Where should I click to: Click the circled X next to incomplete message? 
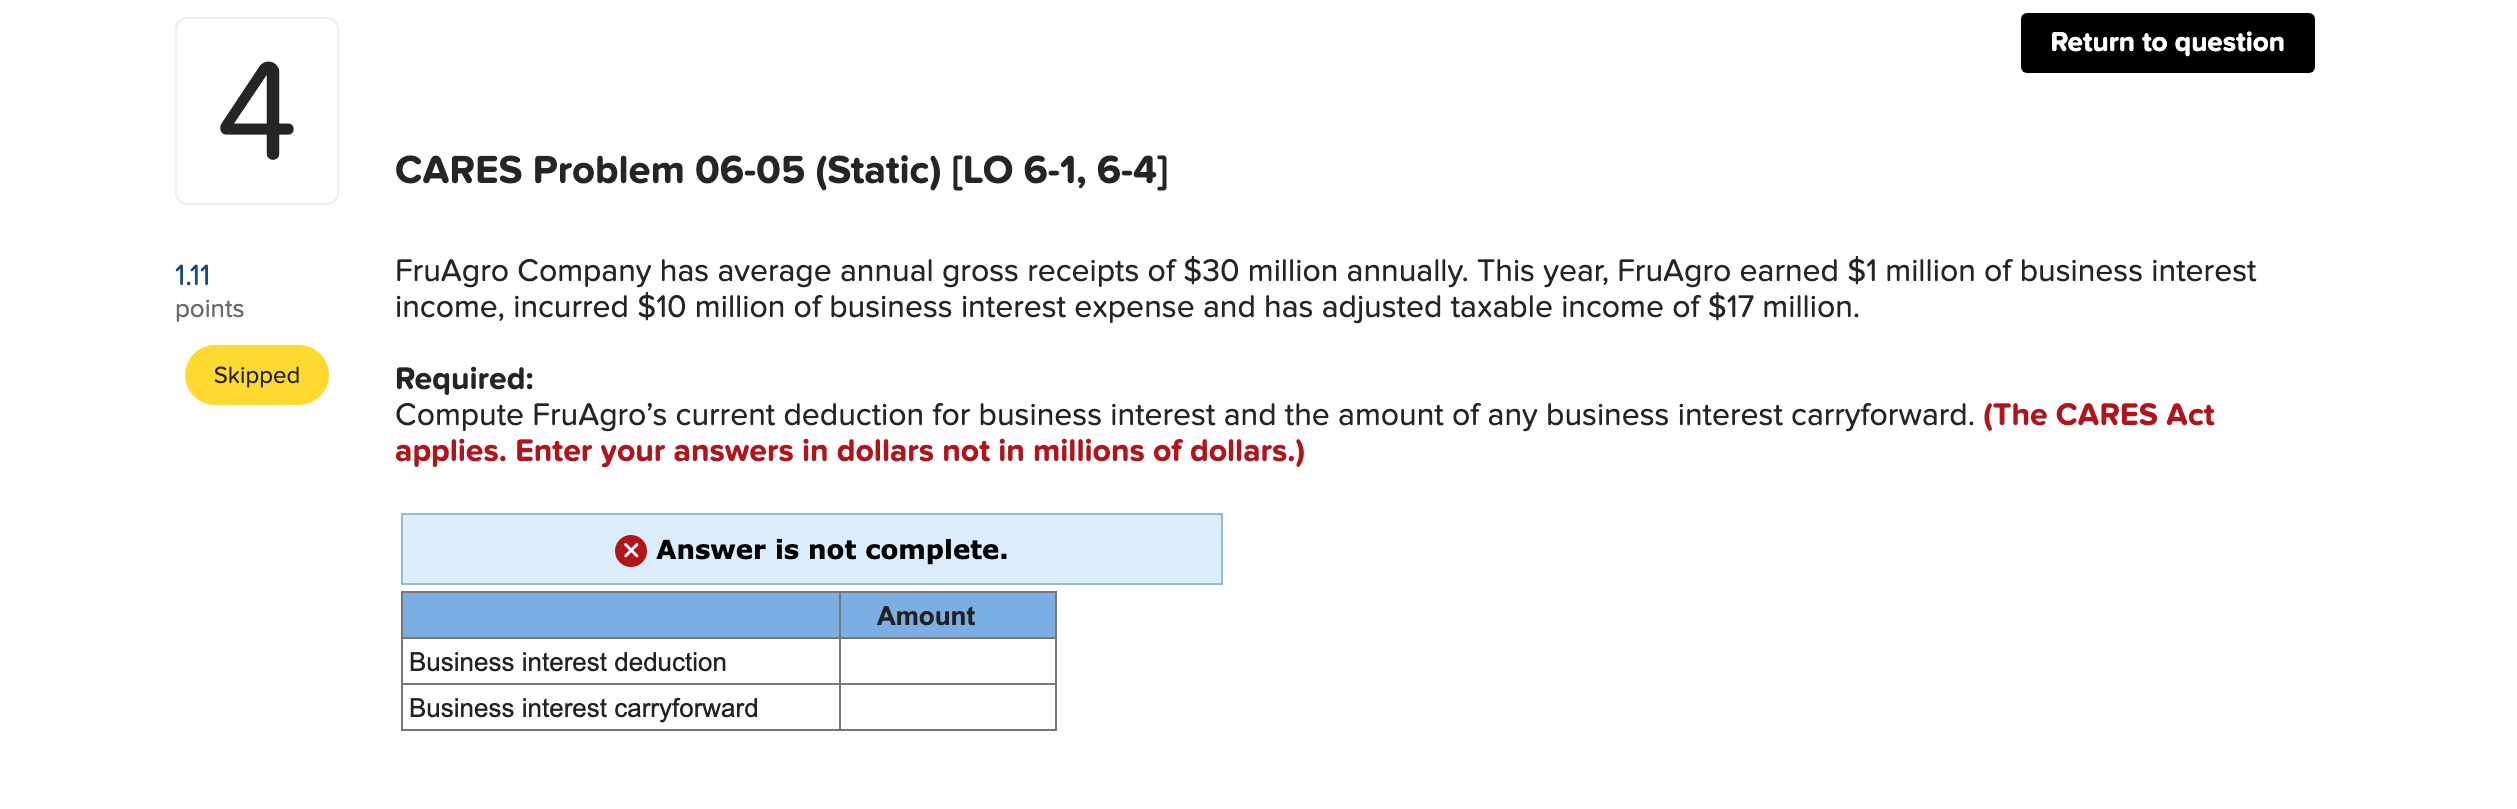(628, 549)
